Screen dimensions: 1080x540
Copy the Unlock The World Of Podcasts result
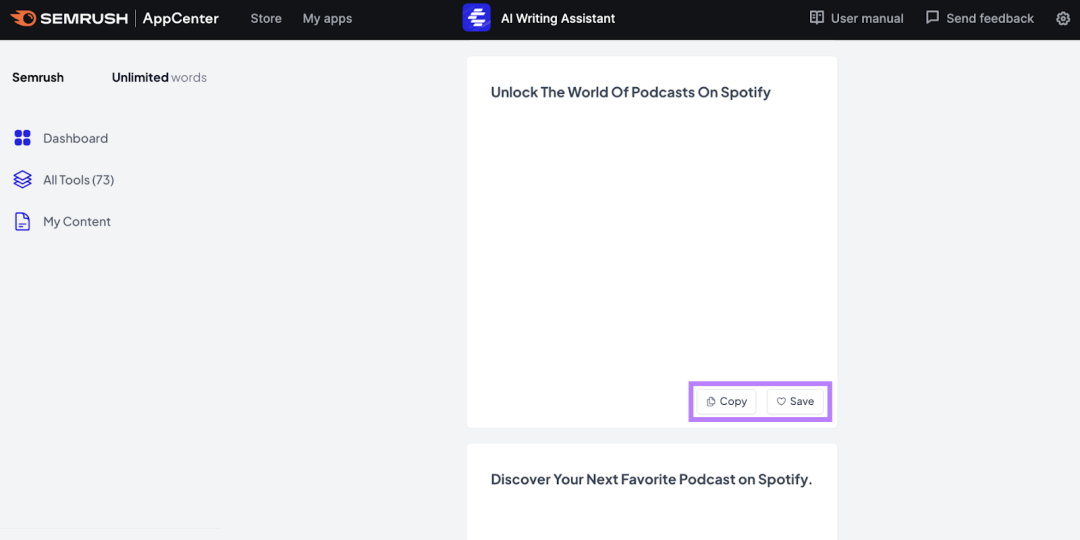[x=727, y=402]
